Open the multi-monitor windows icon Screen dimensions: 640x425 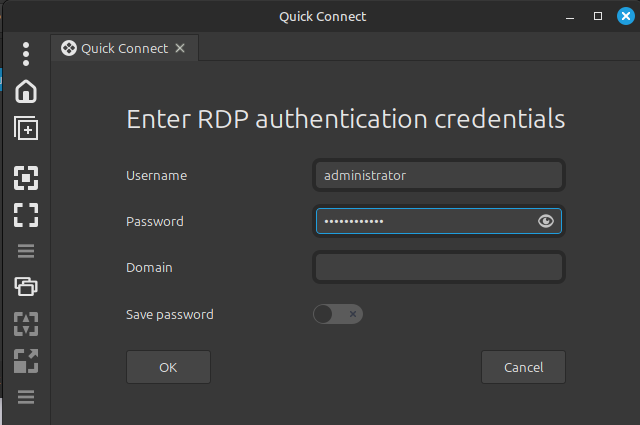click(26, 286)
